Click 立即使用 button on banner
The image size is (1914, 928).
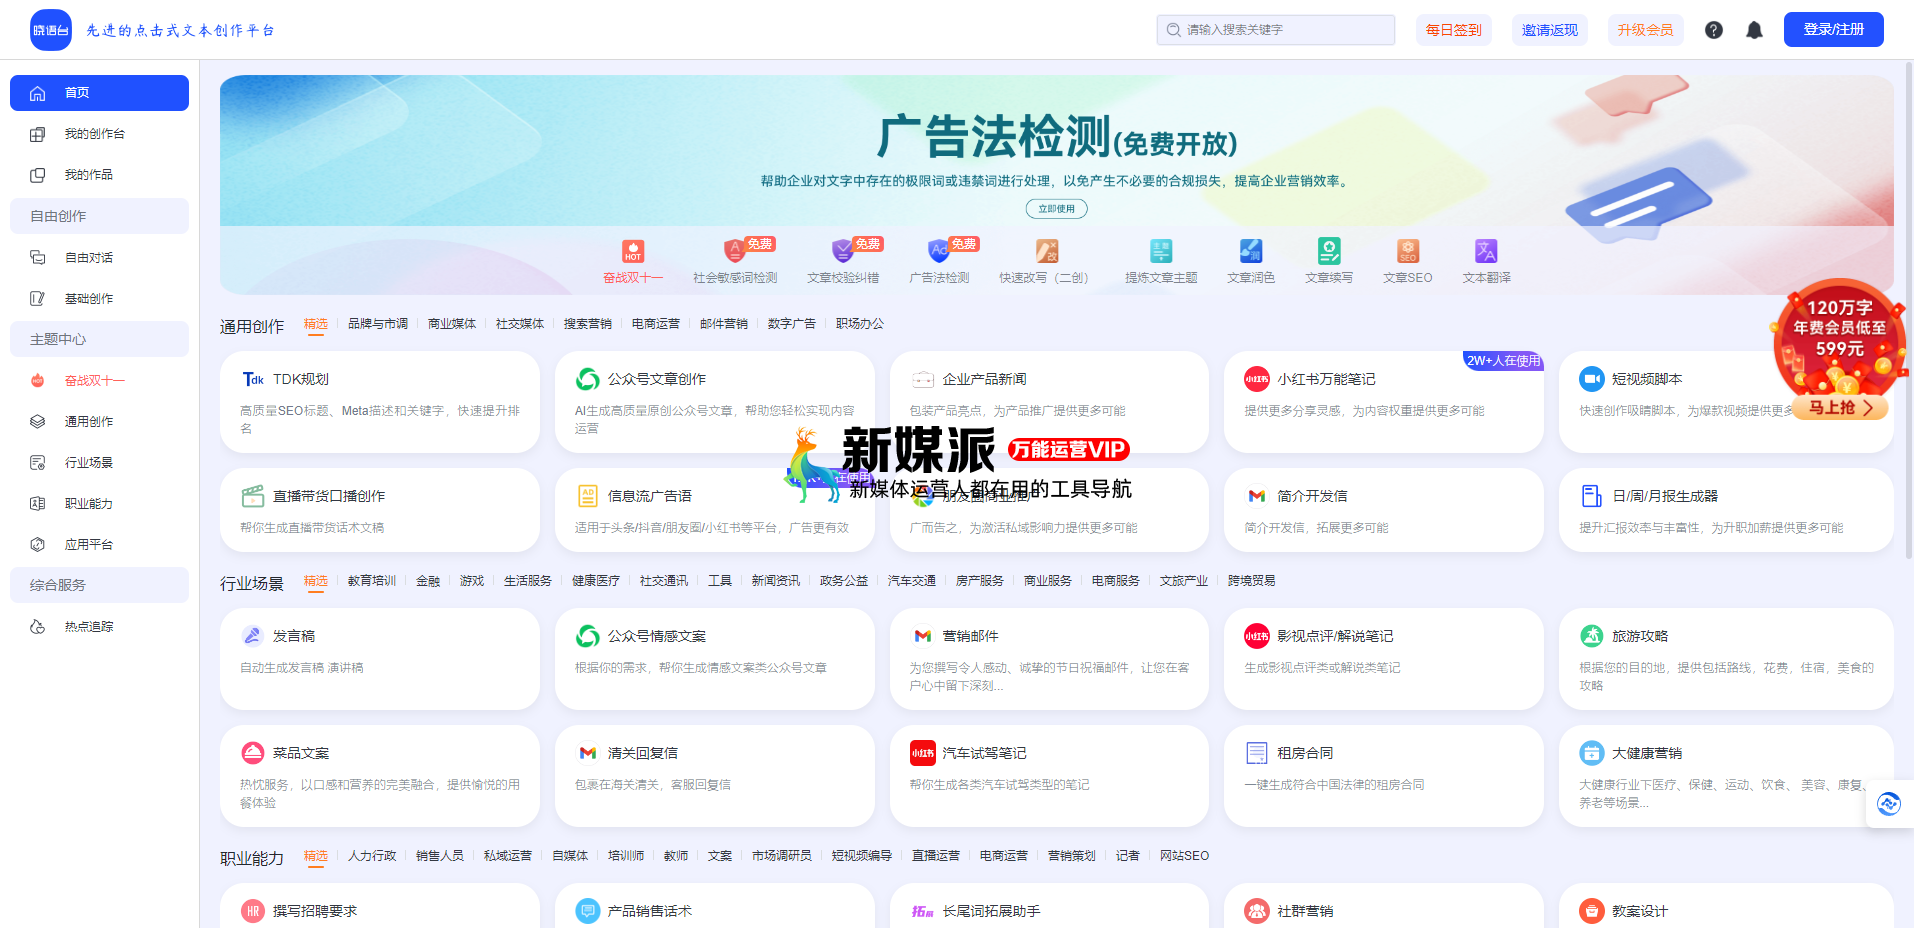point(1056,209)
